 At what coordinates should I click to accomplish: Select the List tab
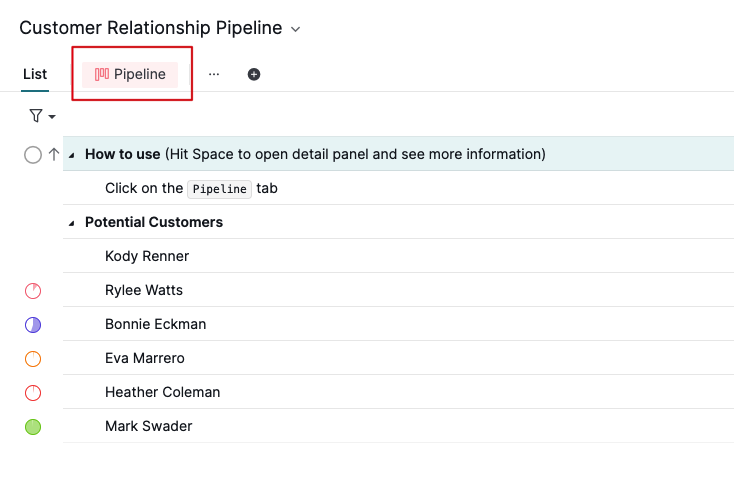pos(35,74)
